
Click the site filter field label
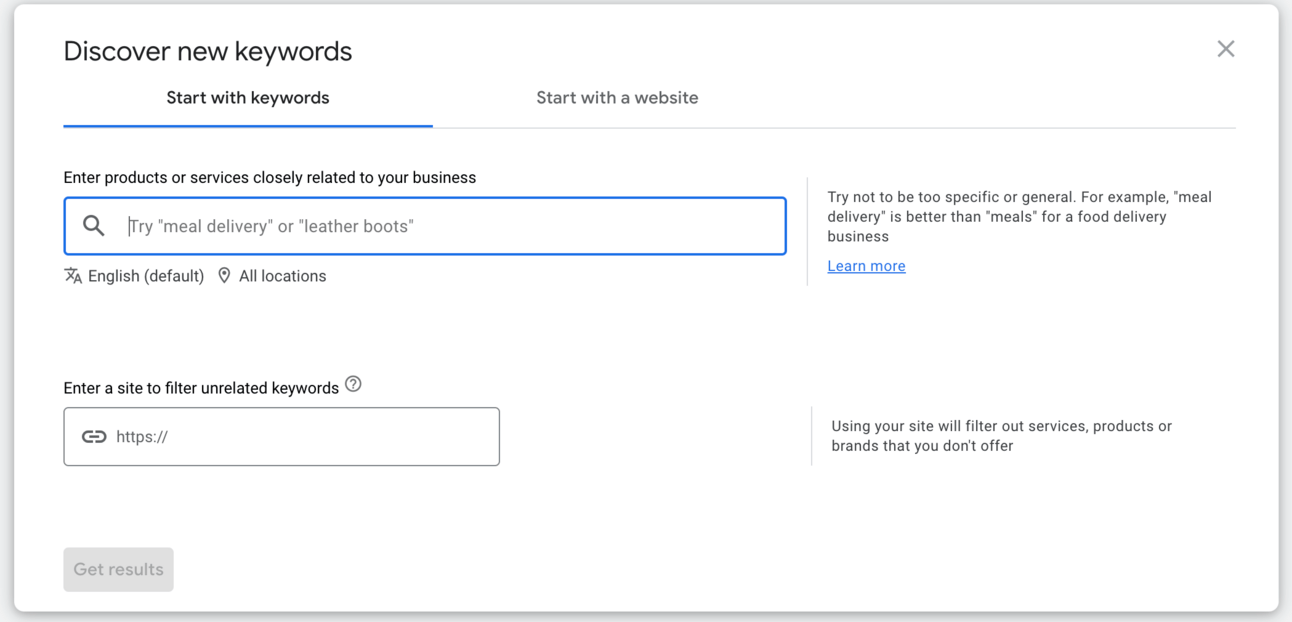(x=201, y=388)
